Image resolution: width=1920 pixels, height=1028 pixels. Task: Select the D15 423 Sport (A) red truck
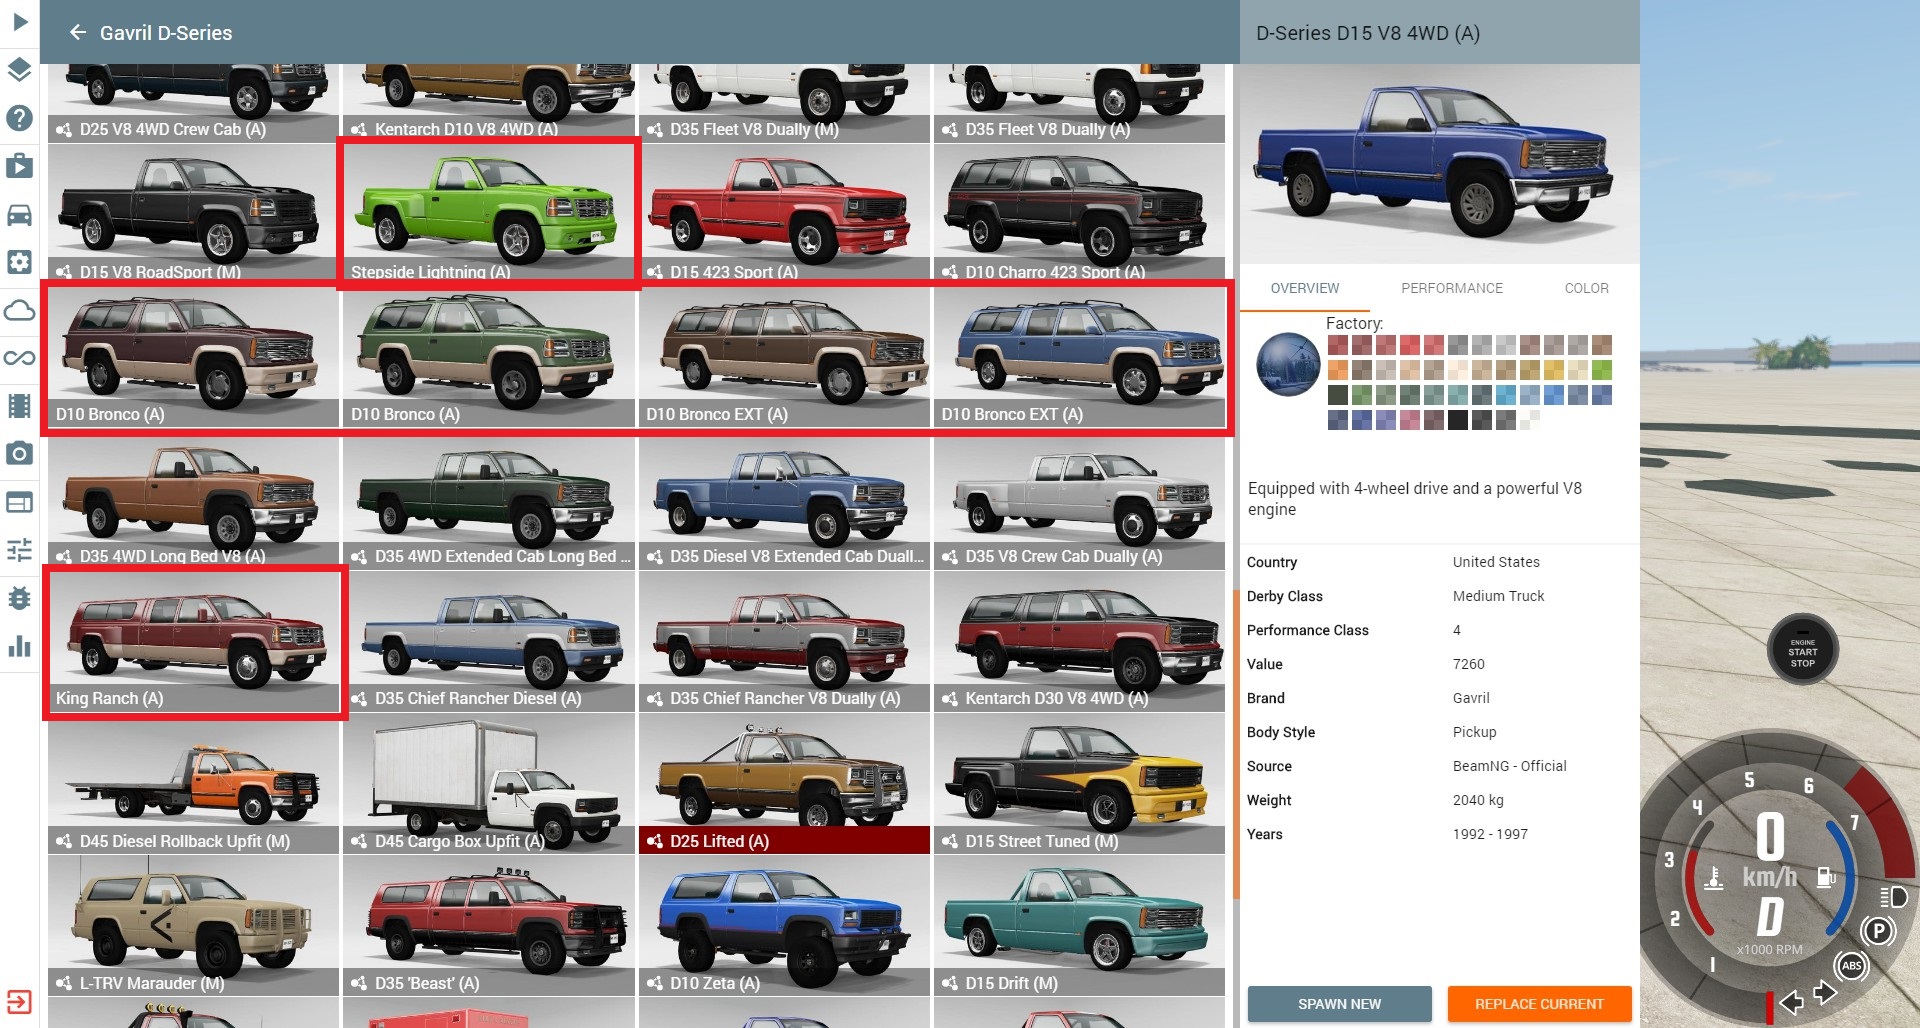785,213
